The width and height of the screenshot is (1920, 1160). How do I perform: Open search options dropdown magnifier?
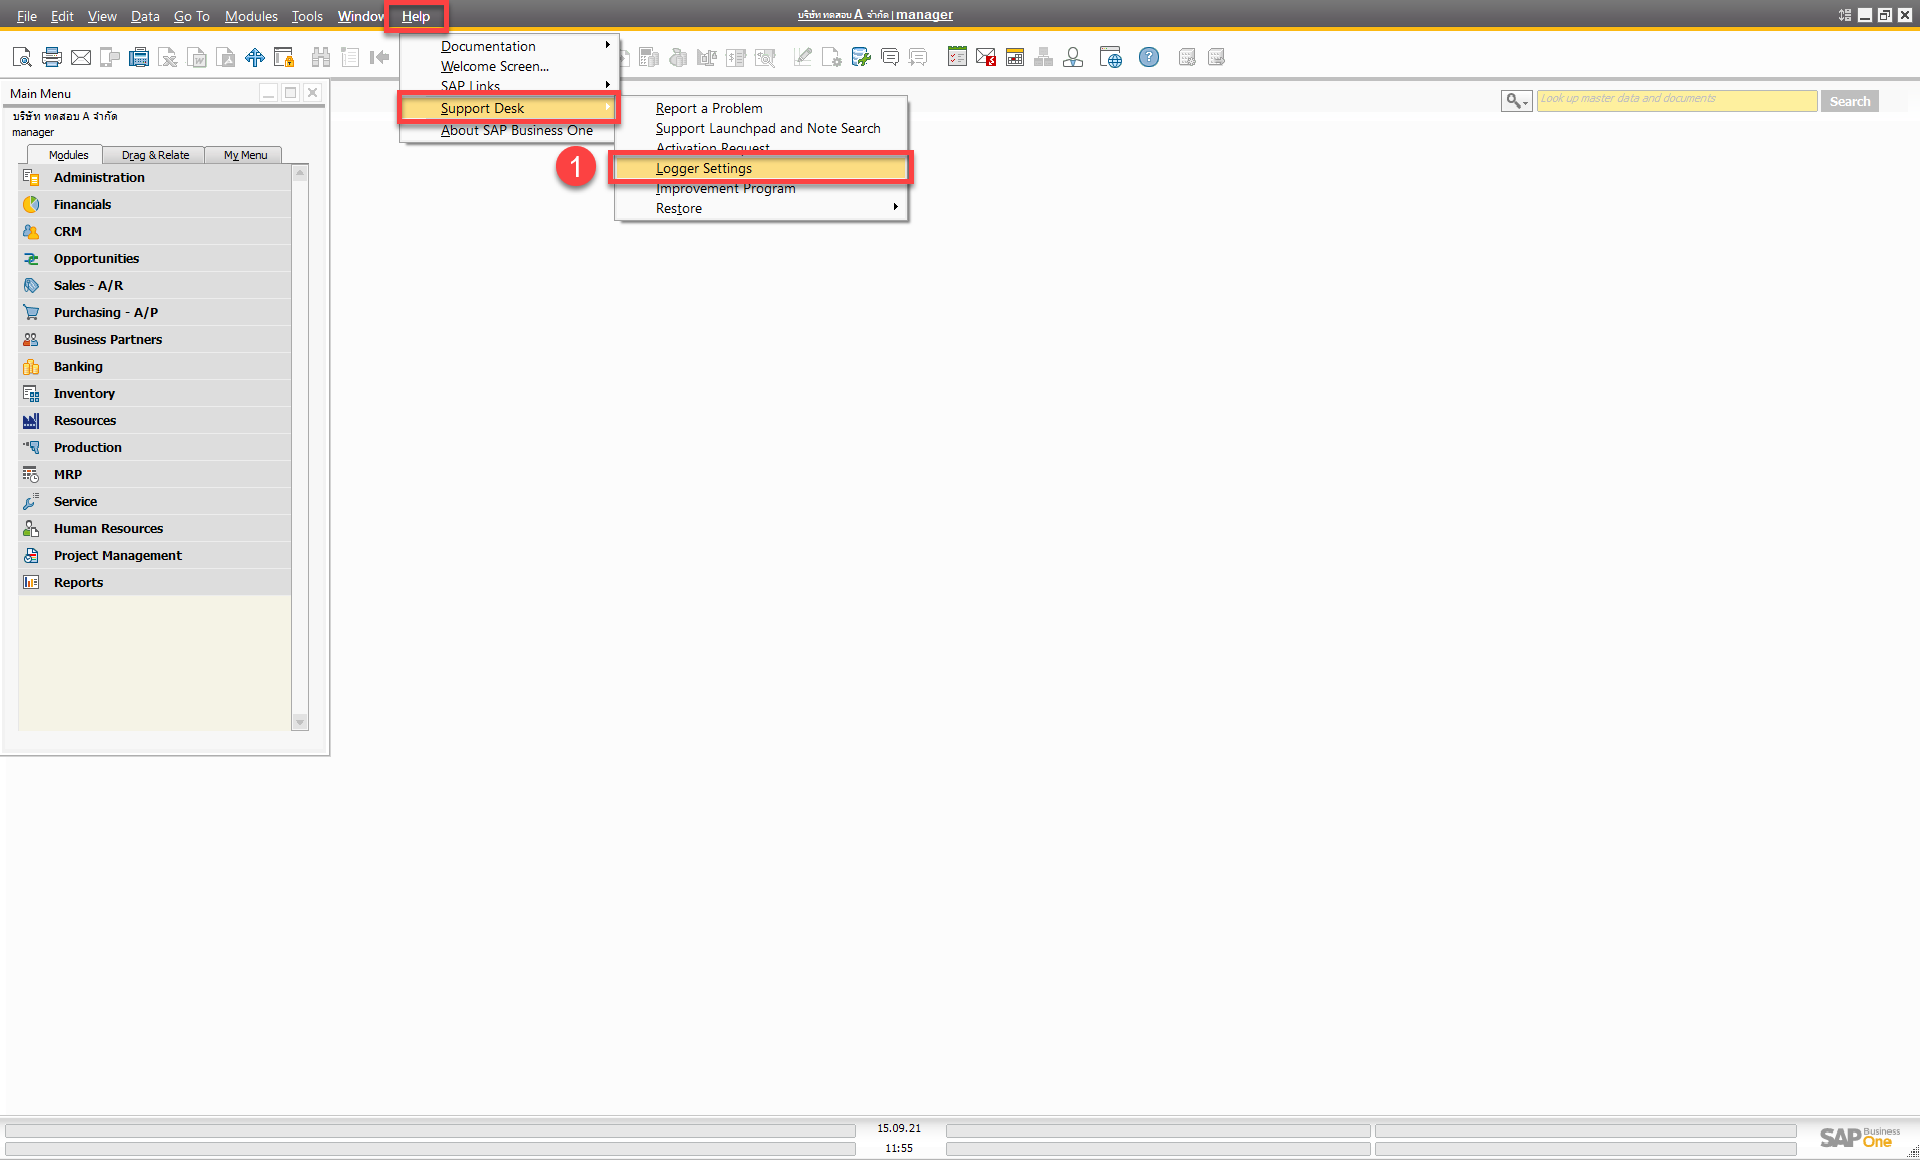pos(1516,101)
